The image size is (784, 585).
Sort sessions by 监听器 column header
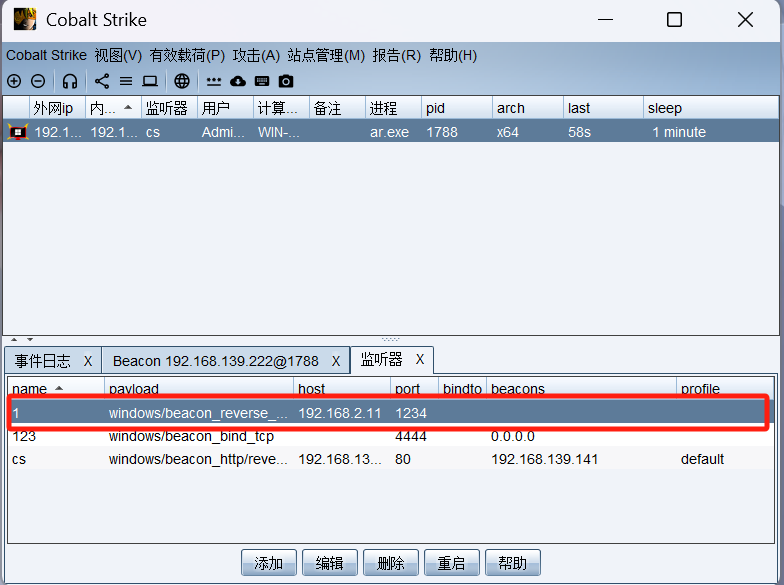170,108
